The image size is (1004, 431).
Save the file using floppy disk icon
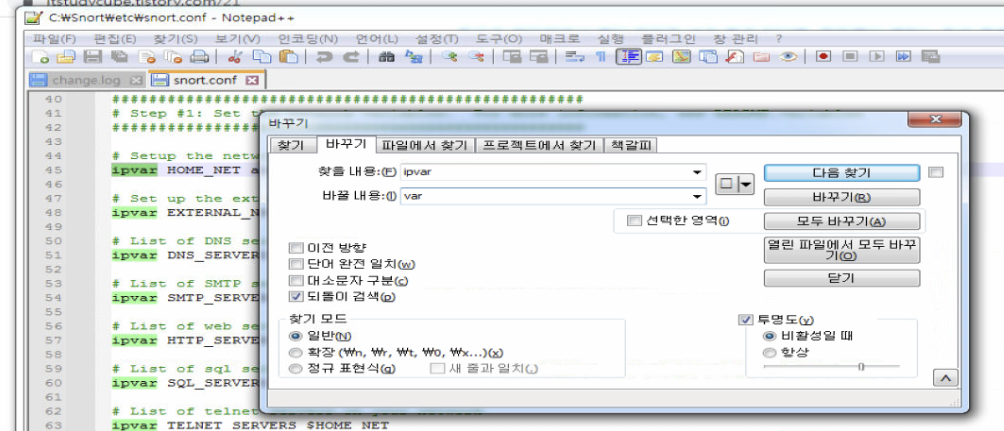[93, 57]
